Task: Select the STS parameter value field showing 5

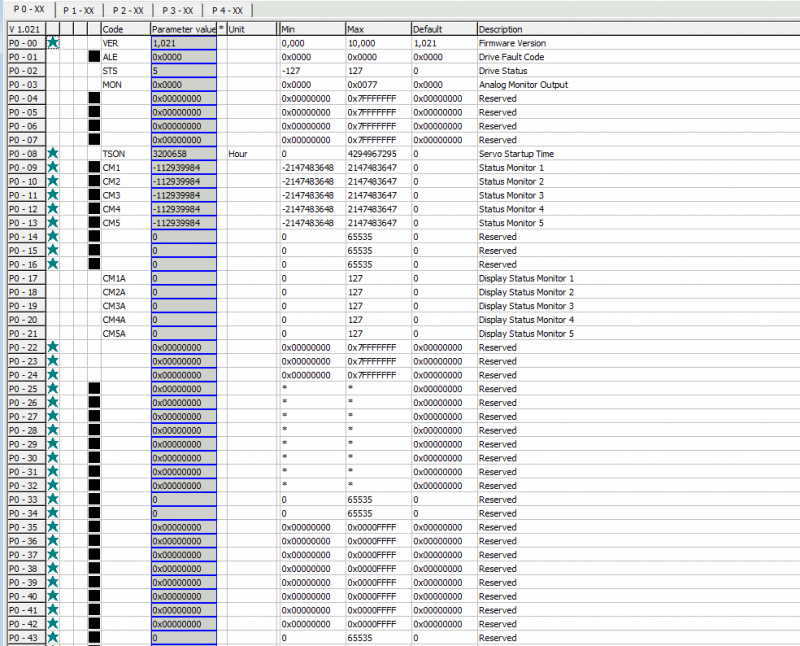Action: point(183,71)
